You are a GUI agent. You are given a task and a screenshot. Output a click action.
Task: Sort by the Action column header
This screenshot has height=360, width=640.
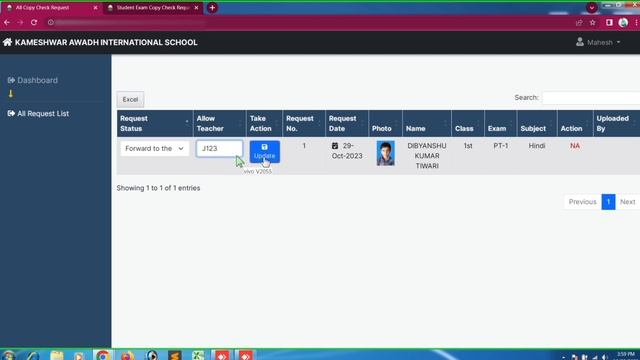click(575, 123)
